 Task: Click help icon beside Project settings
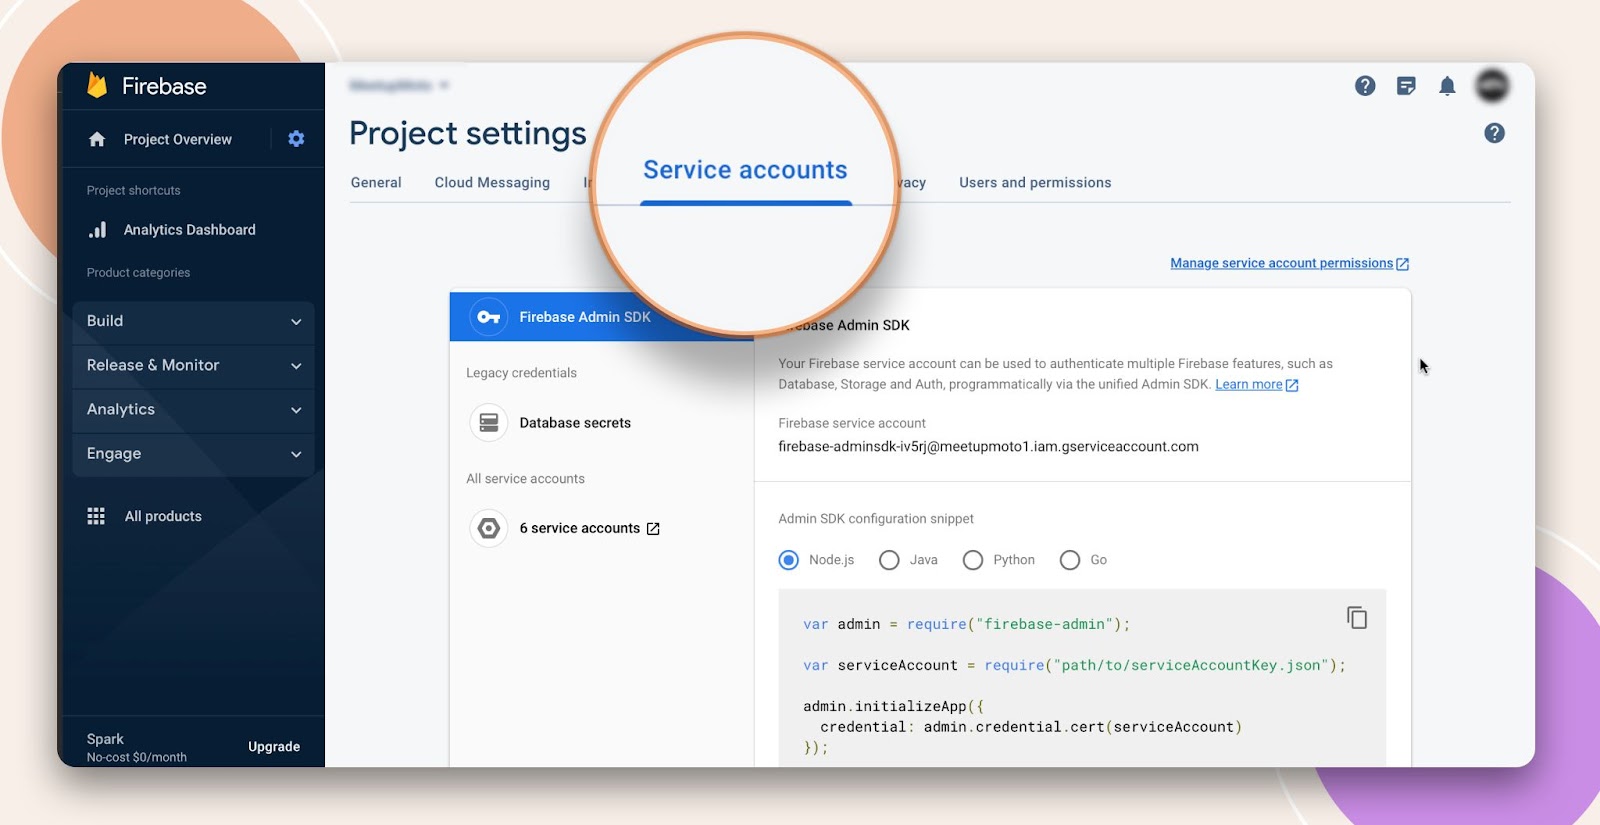(x=1494, y=133)
